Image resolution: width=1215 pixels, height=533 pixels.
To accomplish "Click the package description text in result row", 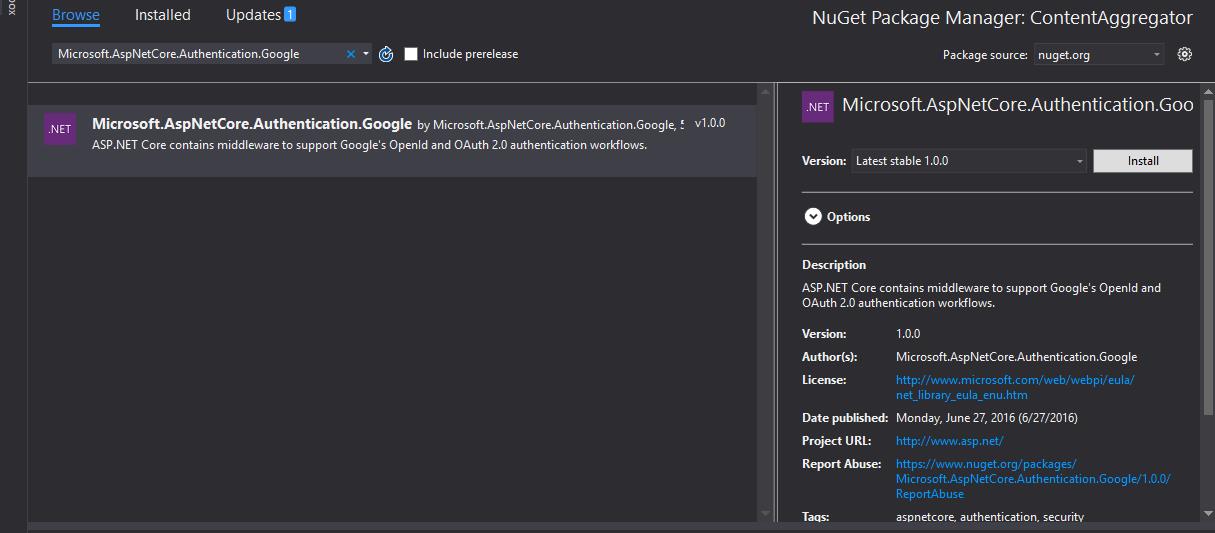I will click(369, 145).
